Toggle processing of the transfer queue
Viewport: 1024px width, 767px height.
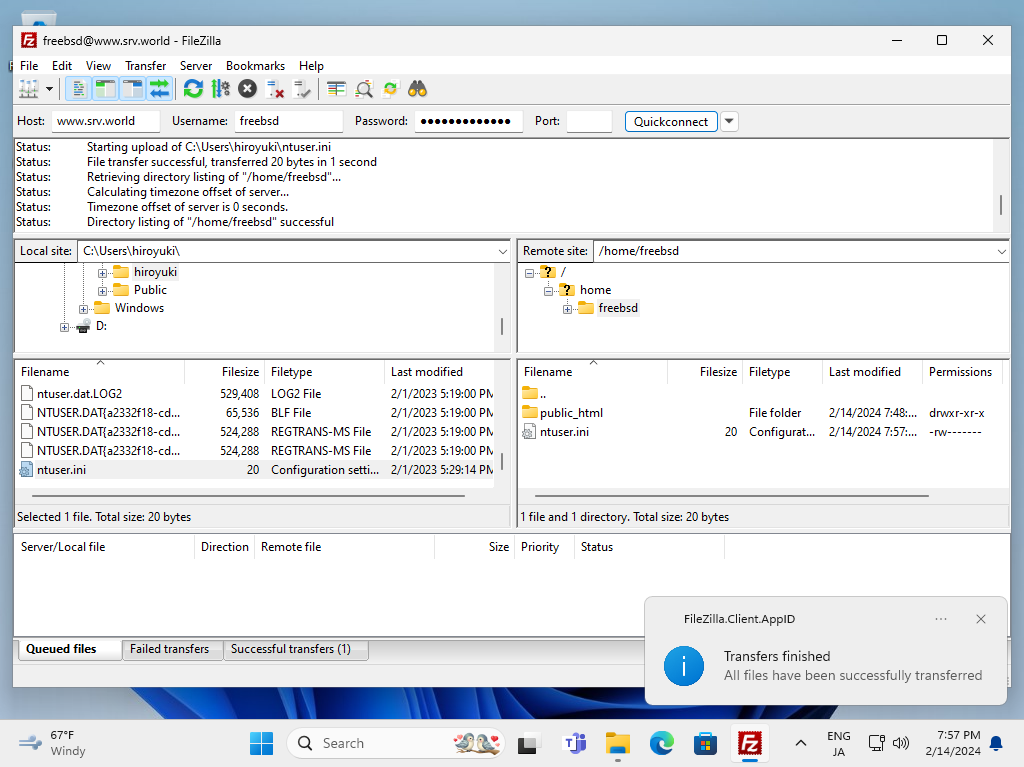221,89
